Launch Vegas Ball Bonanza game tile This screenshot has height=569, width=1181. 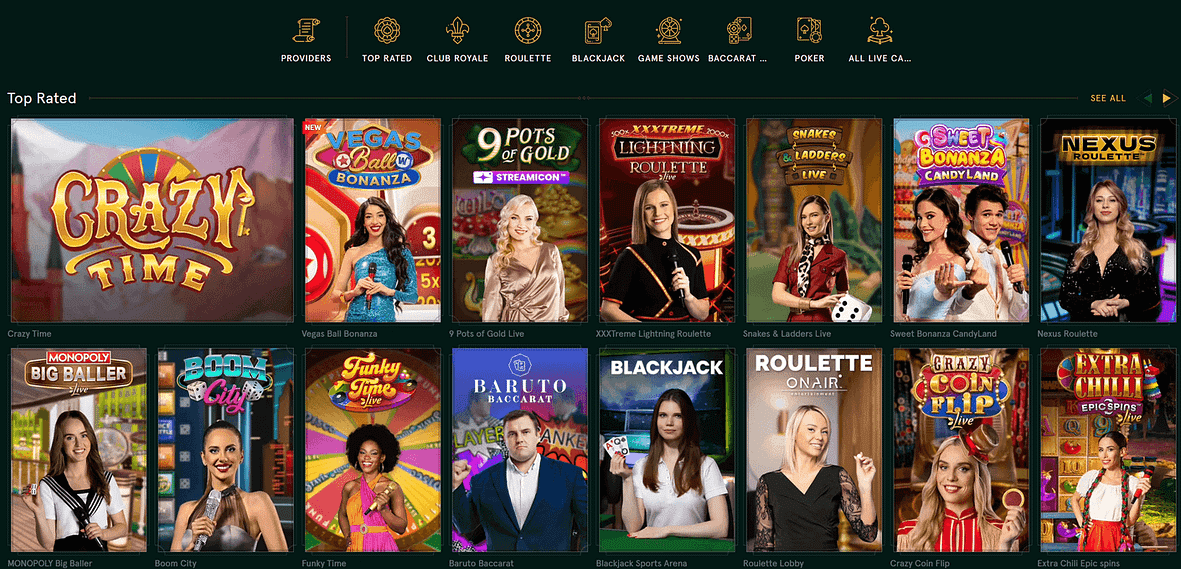(372, 220)
